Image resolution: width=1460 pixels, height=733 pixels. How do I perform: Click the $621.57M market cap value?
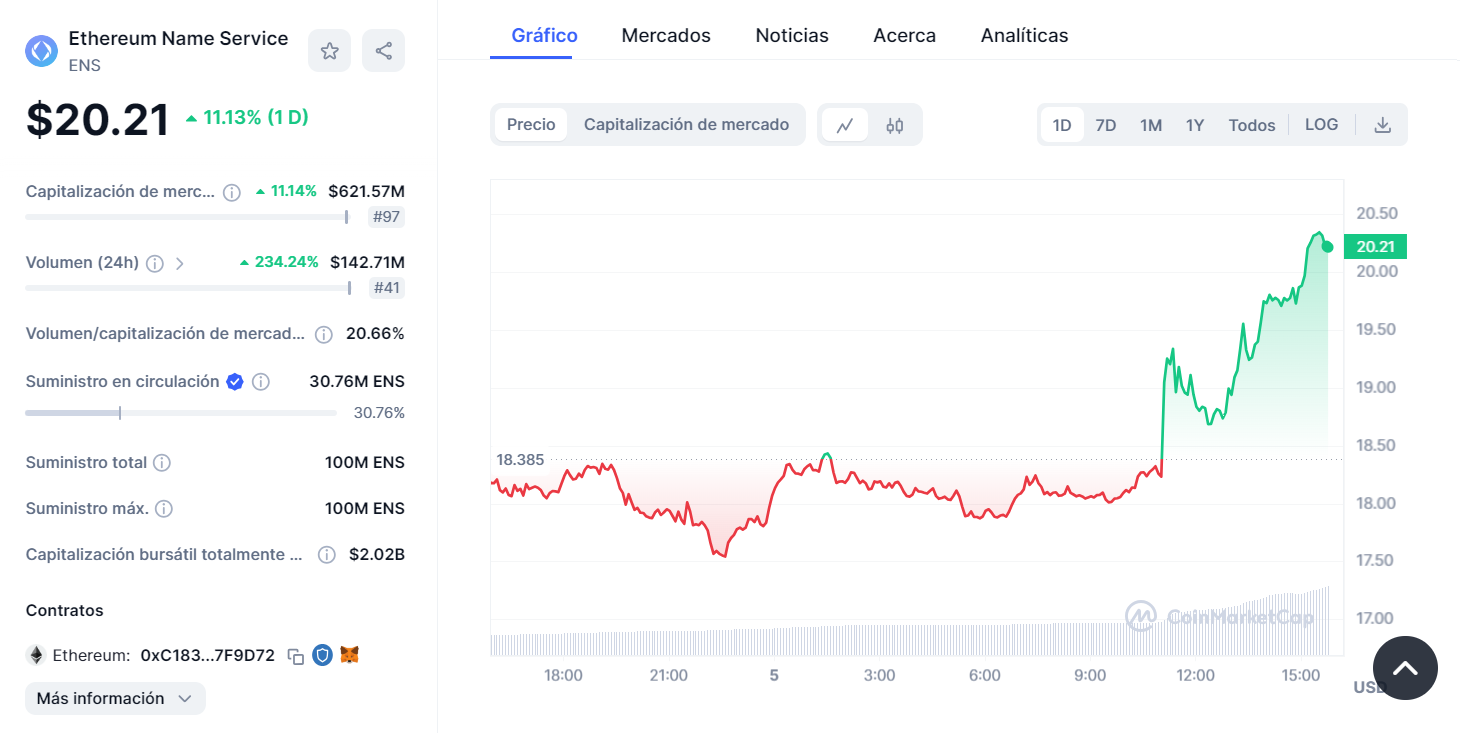pos(367,191)
